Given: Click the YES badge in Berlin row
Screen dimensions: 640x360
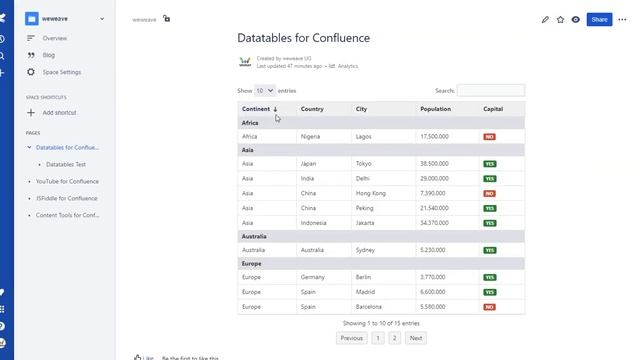Looking at the screenshot, I should coord(490,277).
